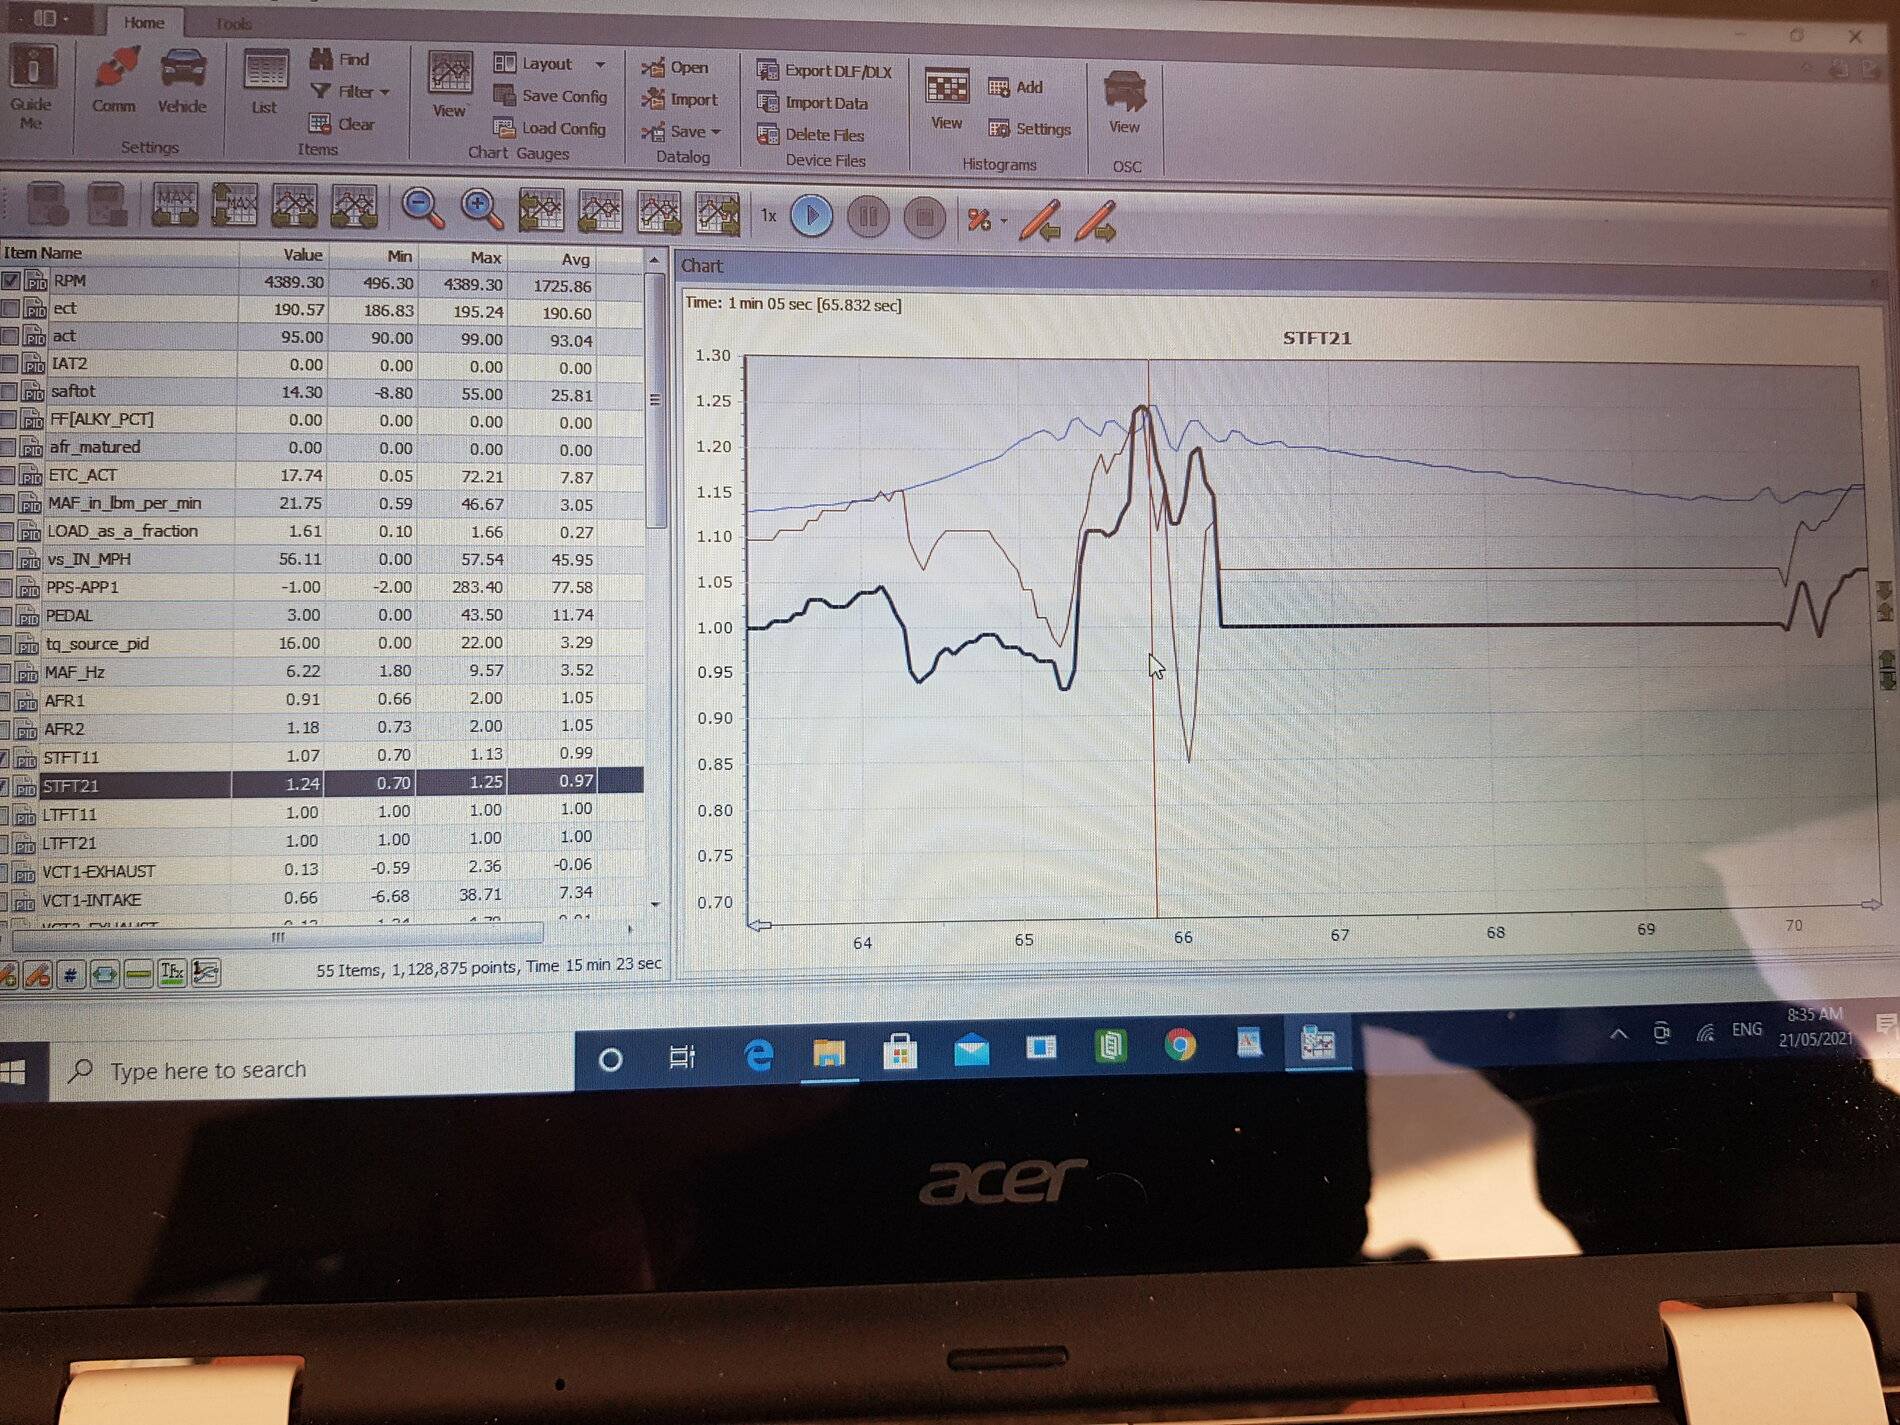Expand the Layout dropdown arrow
The width and height of the screenshot is (1900, 1425).
tap(600, 64)
